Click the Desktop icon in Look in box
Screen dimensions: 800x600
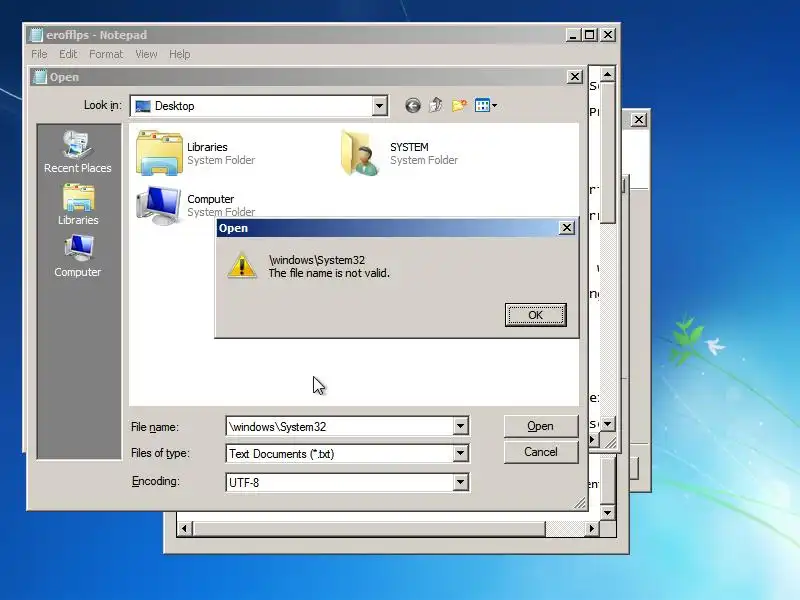[143, 106]
